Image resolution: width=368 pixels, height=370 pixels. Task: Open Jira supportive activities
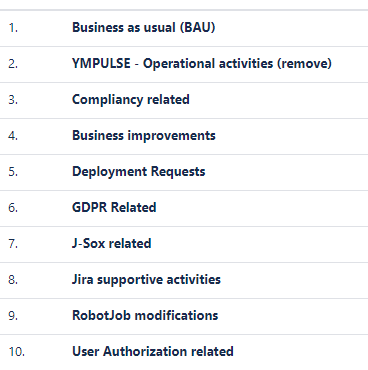click(x=146, y=280)
